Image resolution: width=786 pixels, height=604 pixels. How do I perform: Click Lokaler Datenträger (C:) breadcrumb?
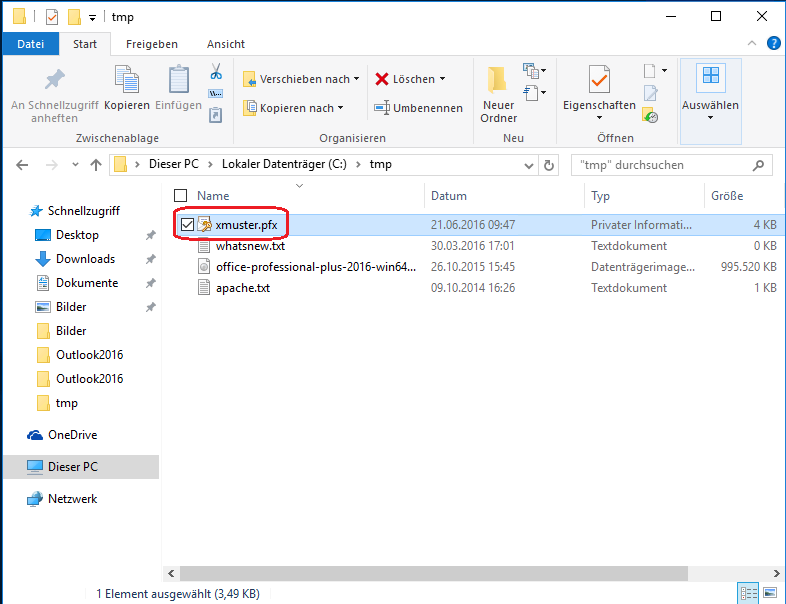[284, 164]
